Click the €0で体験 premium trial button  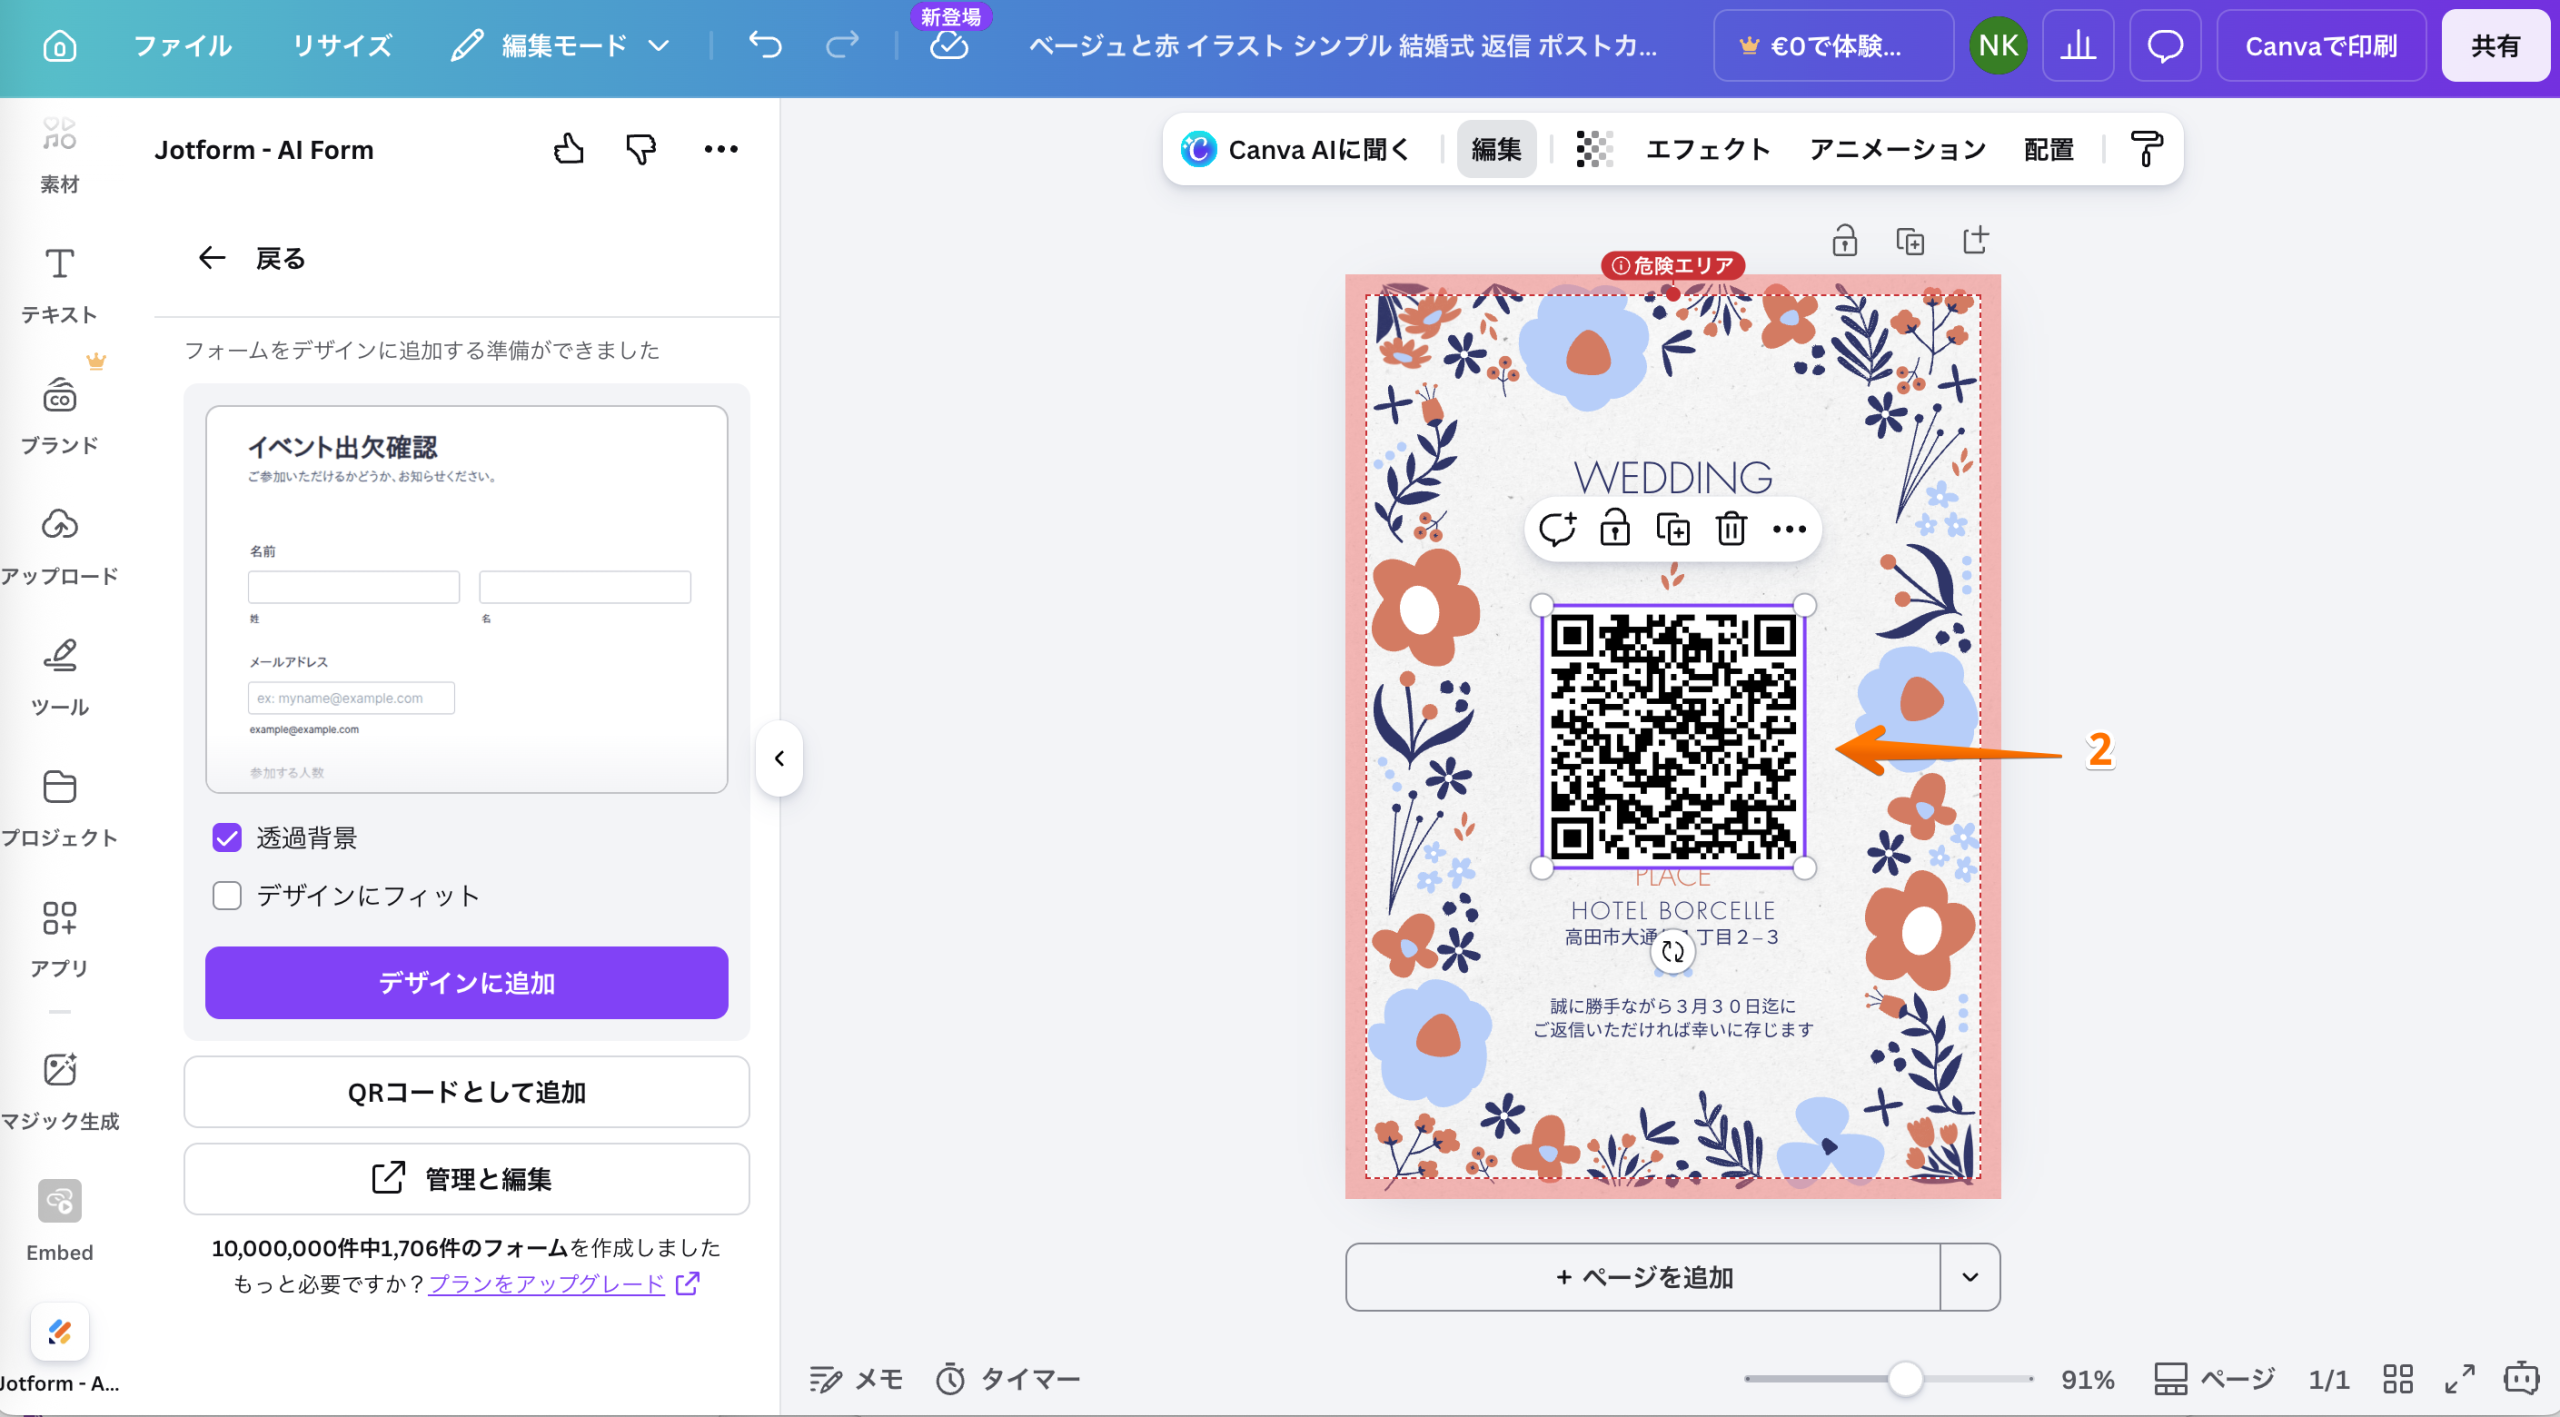click(x=1833, y=46)
